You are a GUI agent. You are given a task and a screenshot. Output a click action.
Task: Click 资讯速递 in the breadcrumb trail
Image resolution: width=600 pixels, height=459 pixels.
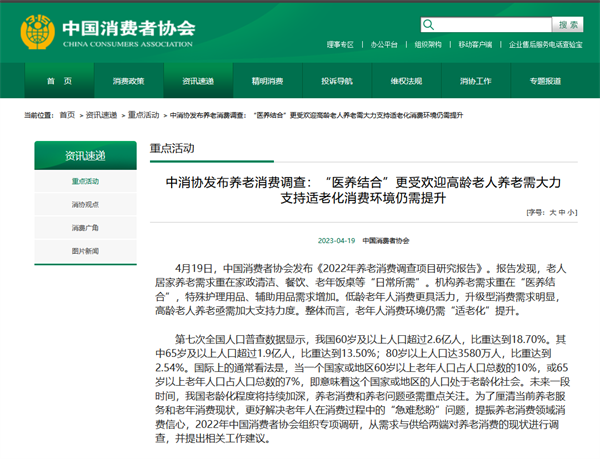pos(101,115)
